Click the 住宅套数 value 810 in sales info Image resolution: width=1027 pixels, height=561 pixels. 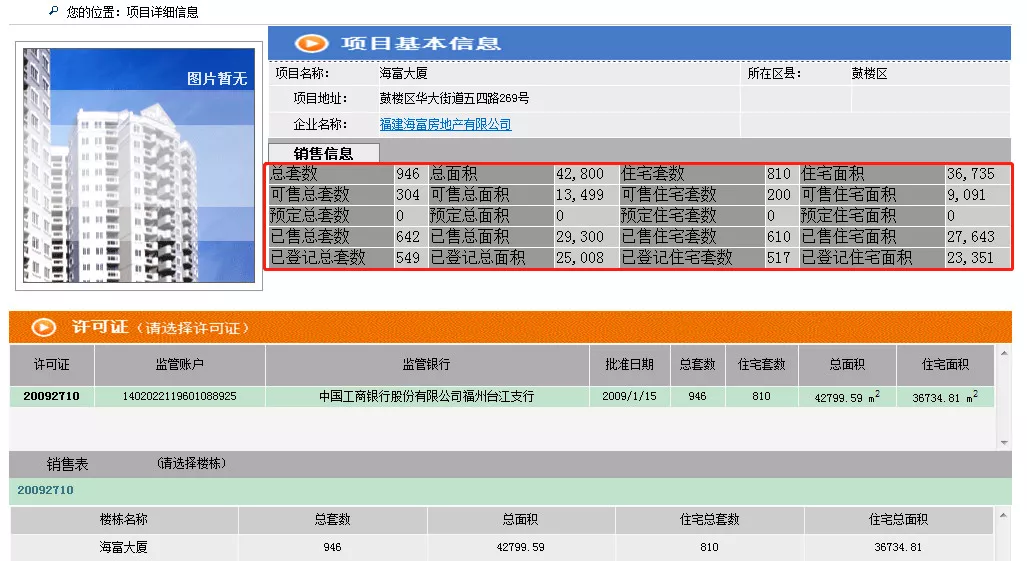779,173
